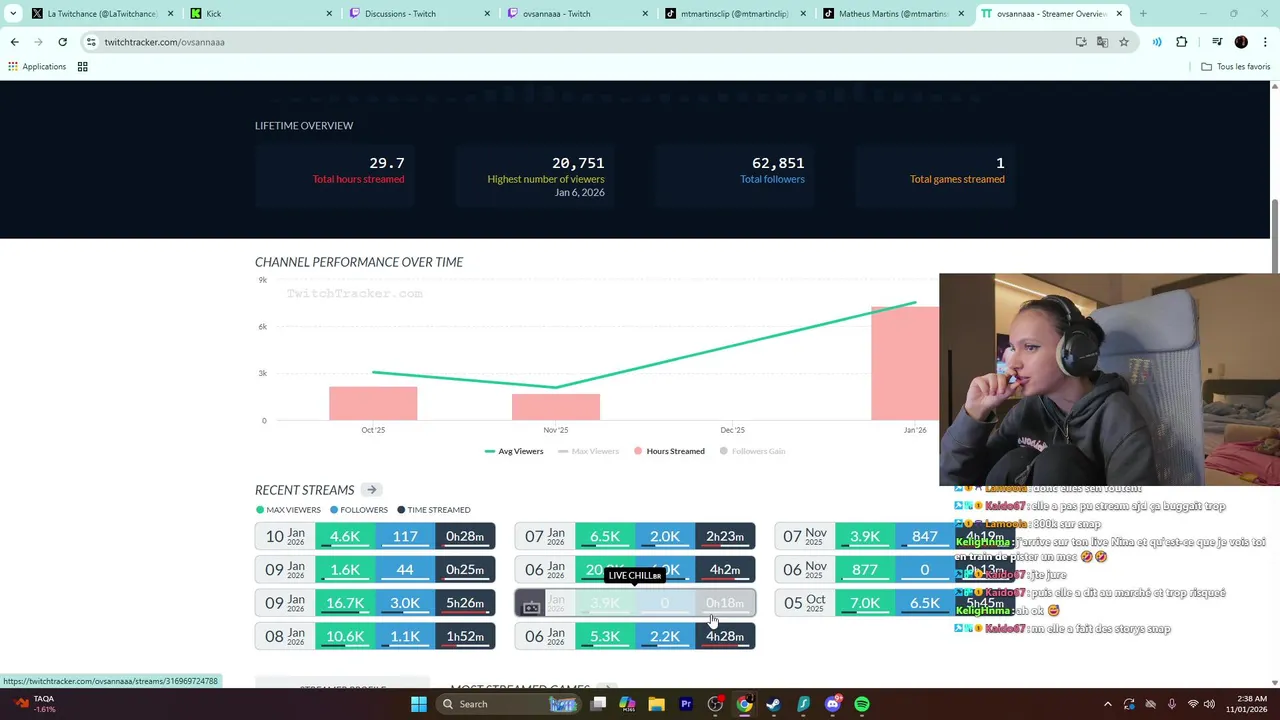This screenshot has height=720, width=1280.
Task: Toggle the Avg Viewers chart series
Action: point(514,451)
